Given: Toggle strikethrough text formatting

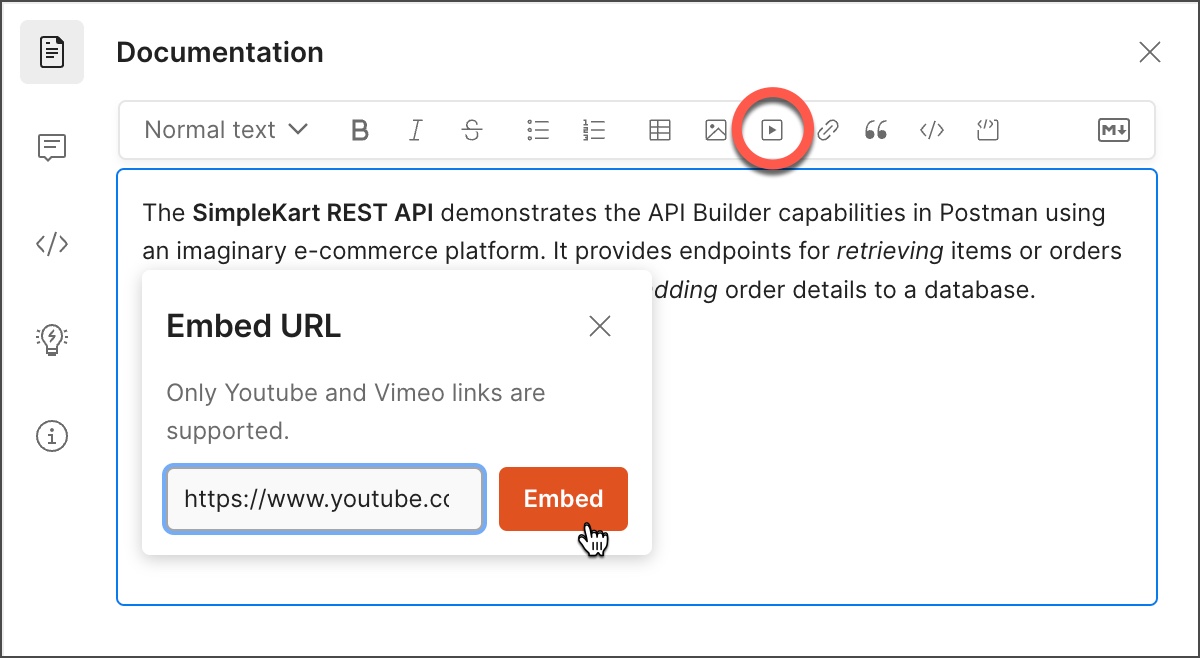Looking at the screenshot, I should coord(472,130).
